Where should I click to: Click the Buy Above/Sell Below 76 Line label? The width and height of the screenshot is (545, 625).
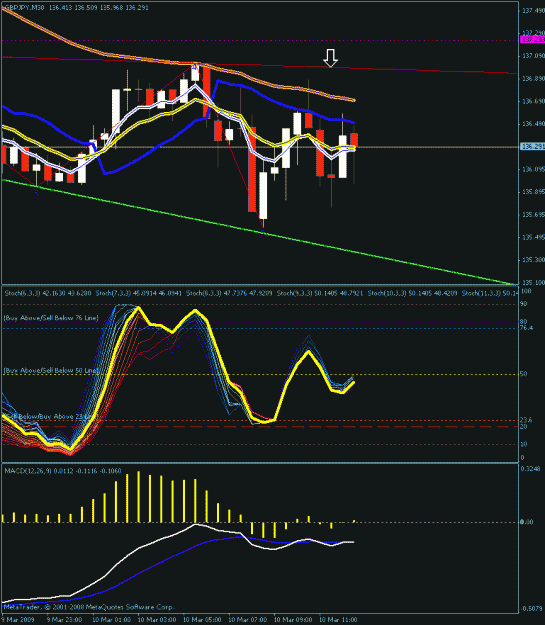(51, 318)
